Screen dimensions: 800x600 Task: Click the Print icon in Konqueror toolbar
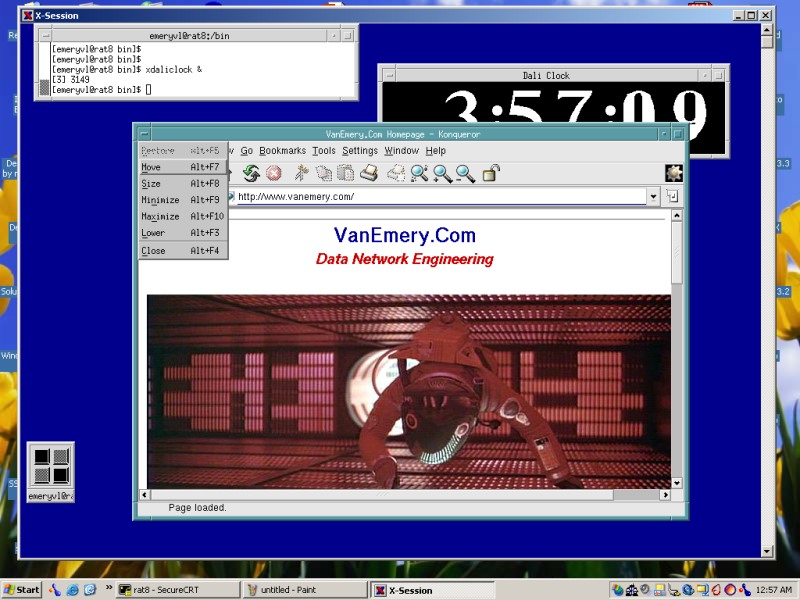click(x=369, y=174)
